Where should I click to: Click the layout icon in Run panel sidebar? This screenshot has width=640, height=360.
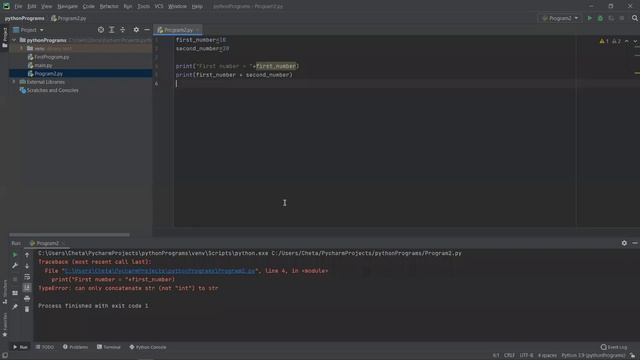pyautogui.click(x=15, y=293)
